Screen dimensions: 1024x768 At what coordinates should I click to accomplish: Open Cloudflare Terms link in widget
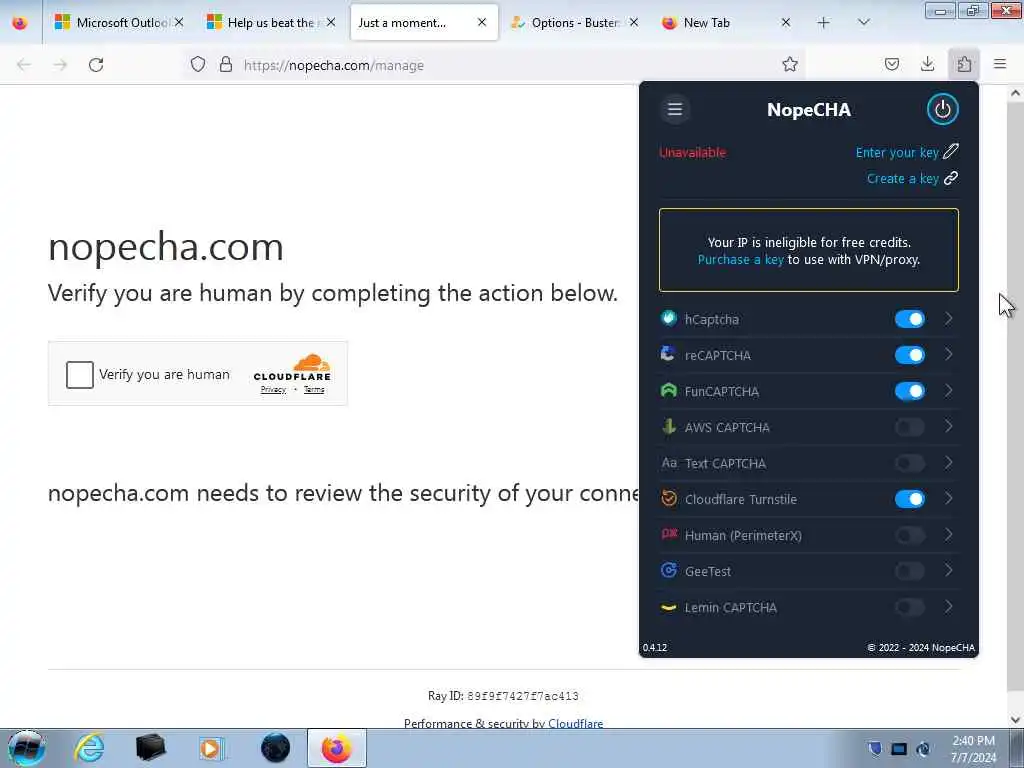click(314, 389)
